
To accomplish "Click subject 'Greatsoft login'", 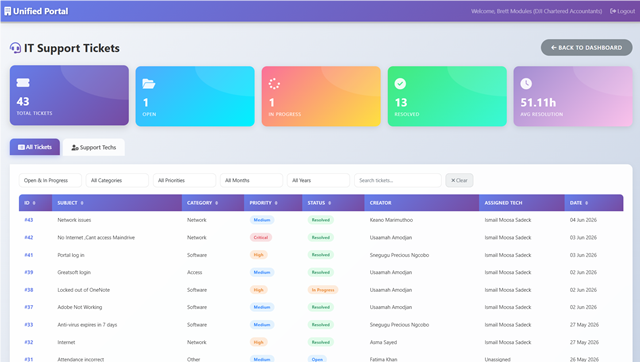I will (74, 272).
